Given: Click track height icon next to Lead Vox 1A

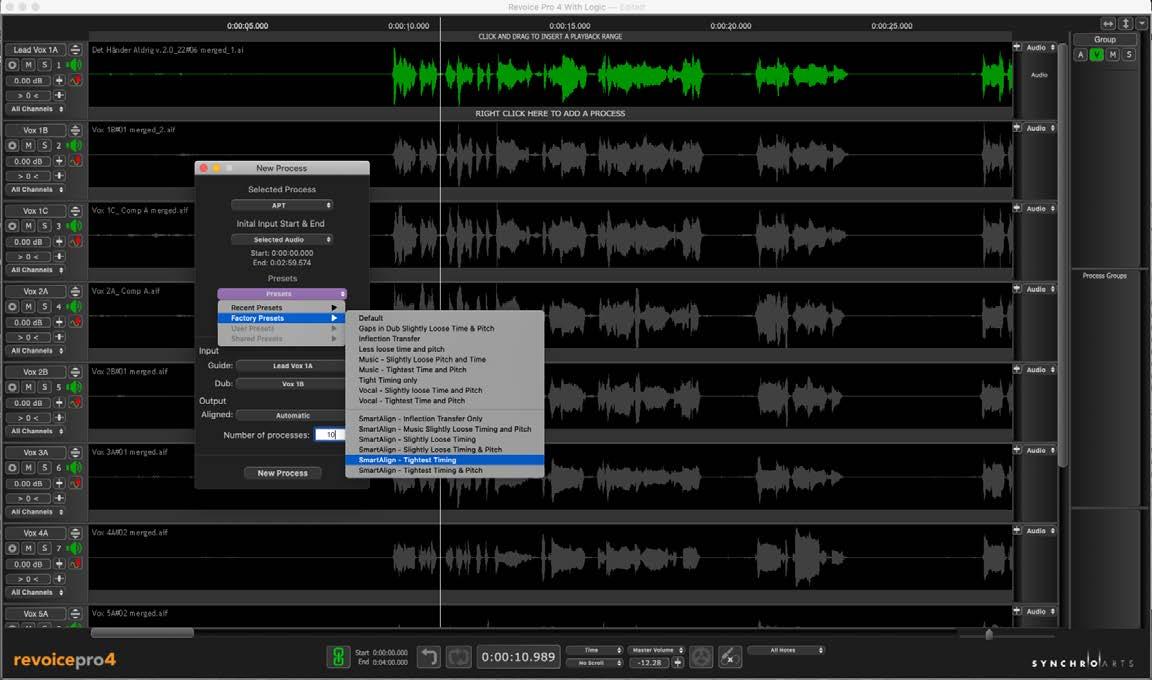Looking at the screenshot, I should point(75,50).
